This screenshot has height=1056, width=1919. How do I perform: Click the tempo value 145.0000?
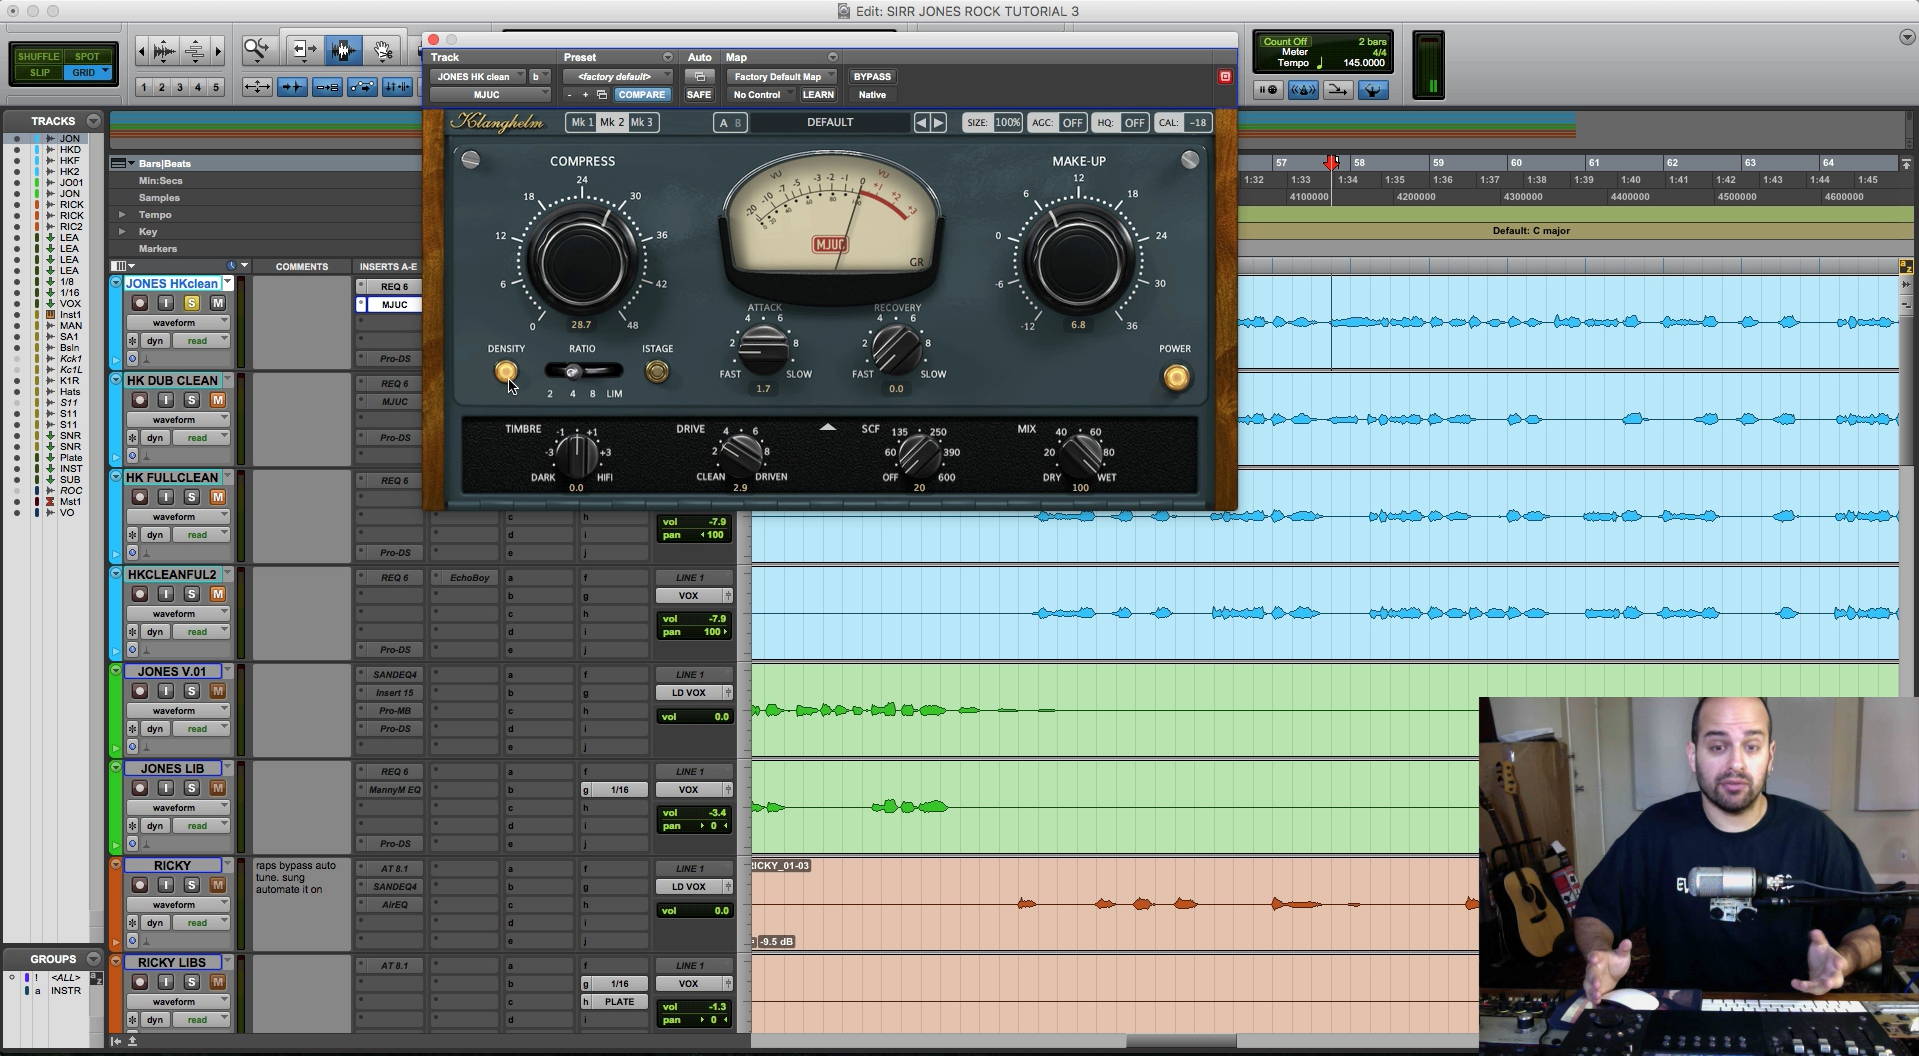(1363, 62)
